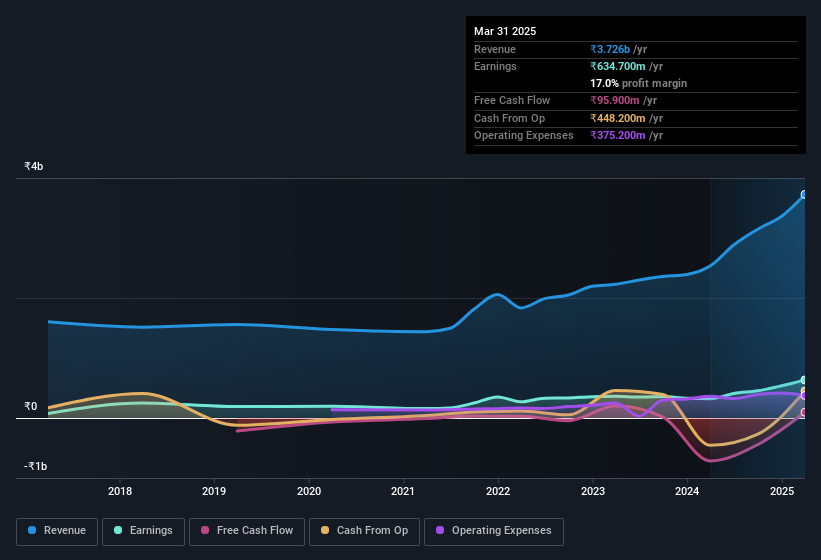The width and height of the screenshot is (821, 560).
Task: Select the 2023 x-axis label
Action: [593, 491]
